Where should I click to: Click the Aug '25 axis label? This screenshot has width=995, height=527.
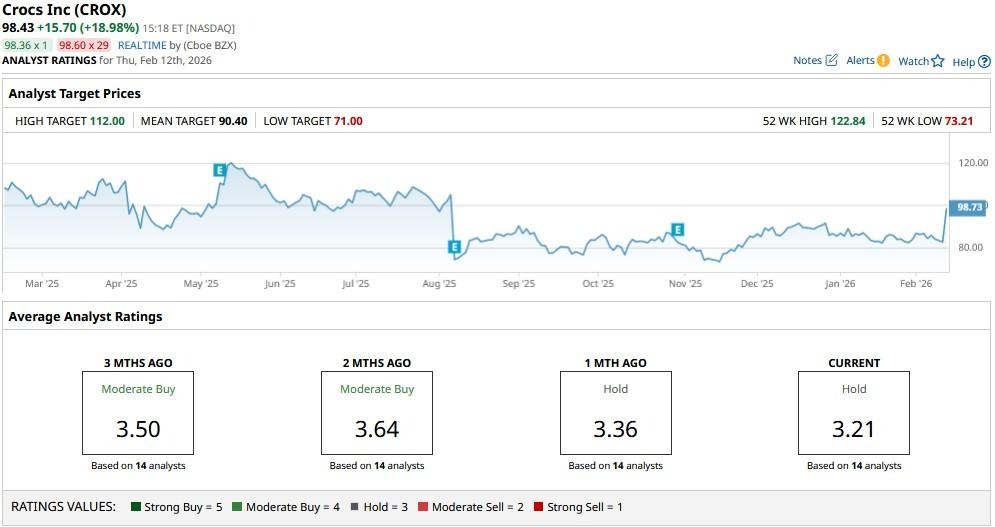pyautogui.click(x=439, y=283)
